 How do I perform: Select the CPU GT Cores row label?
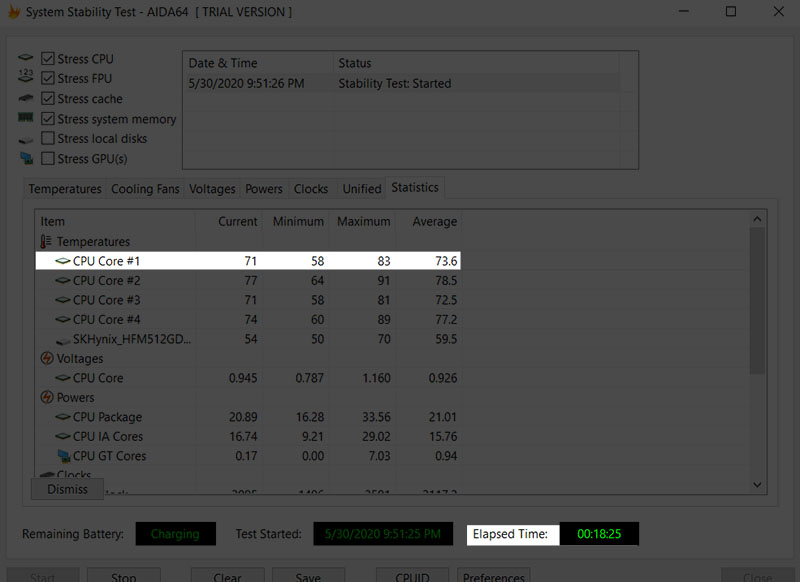pos(109,456)
